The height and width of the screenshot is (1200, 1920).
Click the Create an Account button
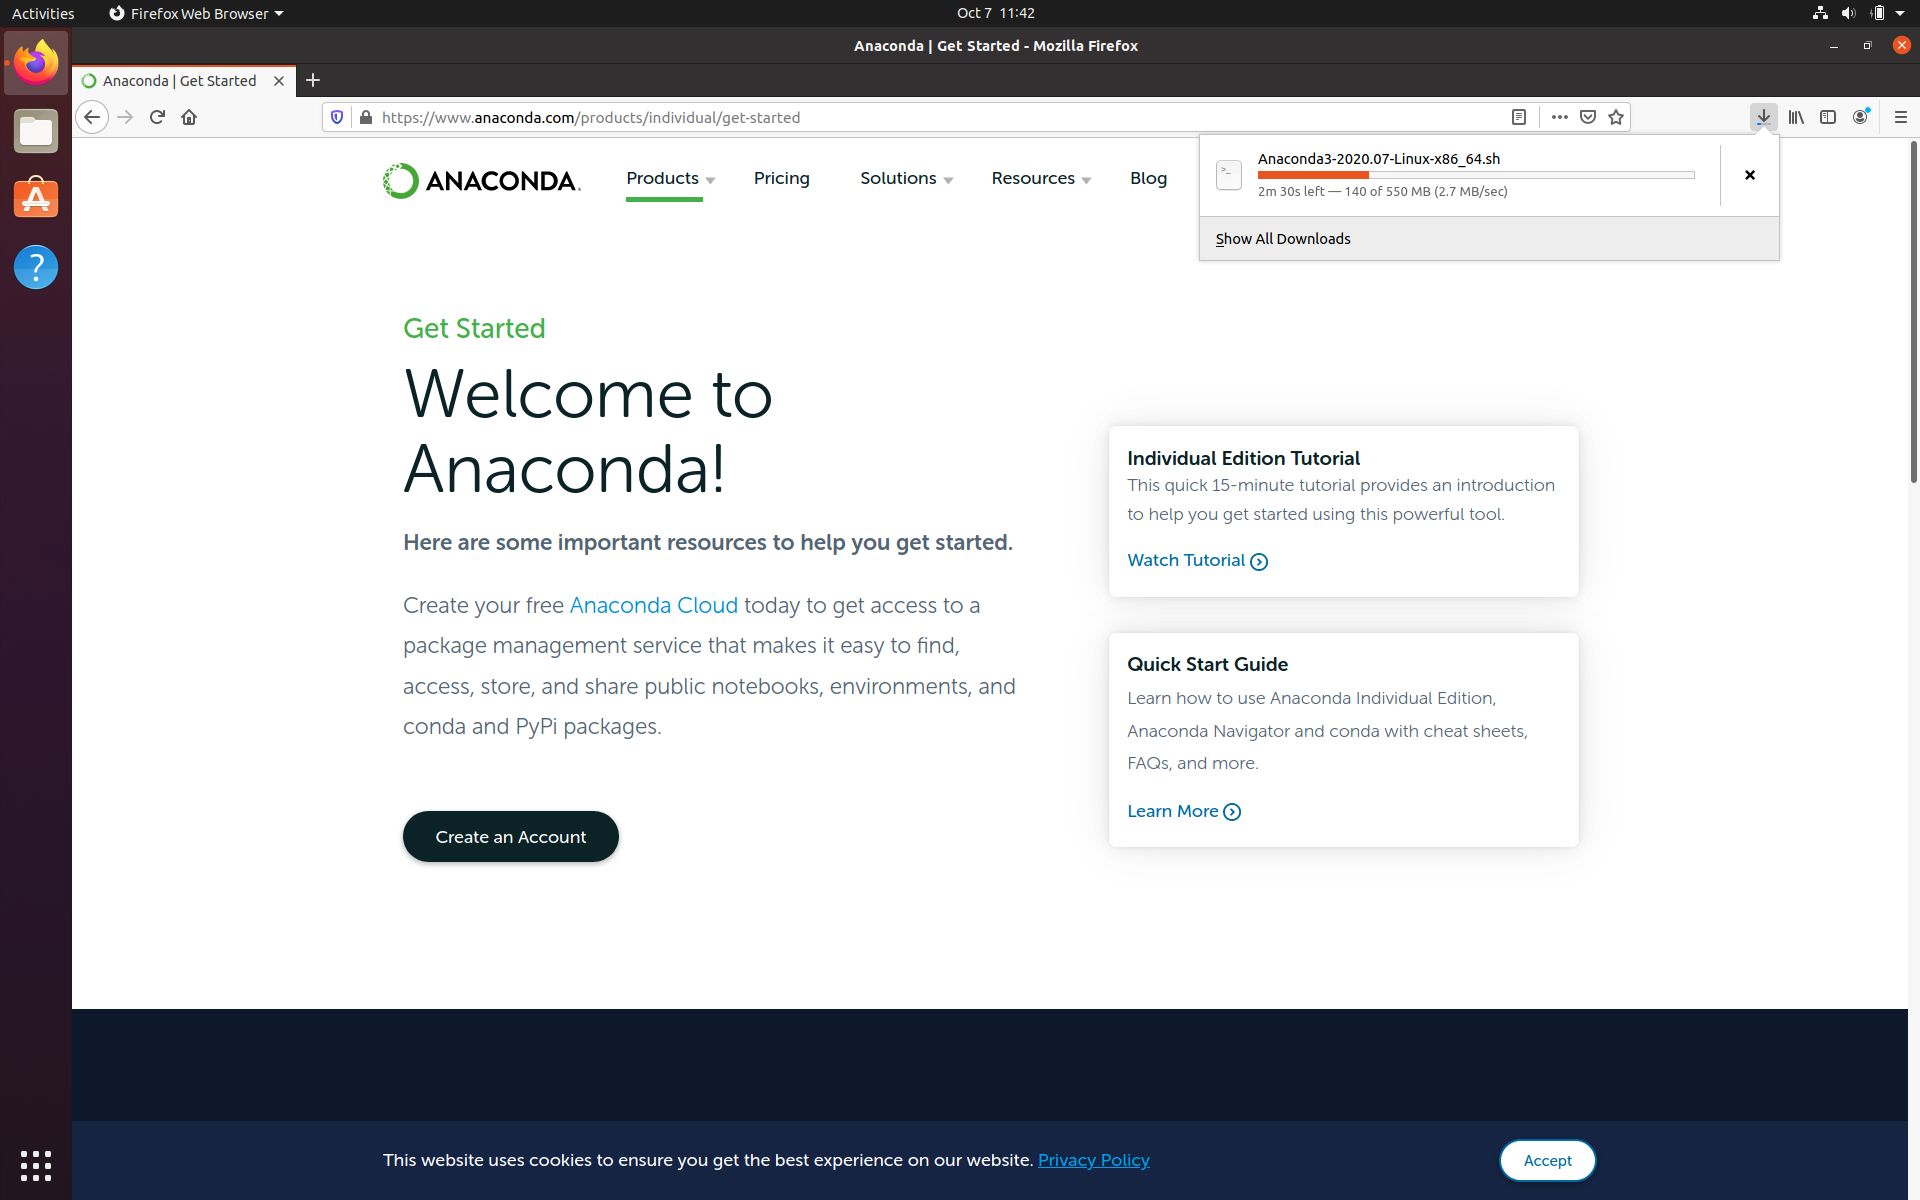pyautogui.click(x=510, y=836)
